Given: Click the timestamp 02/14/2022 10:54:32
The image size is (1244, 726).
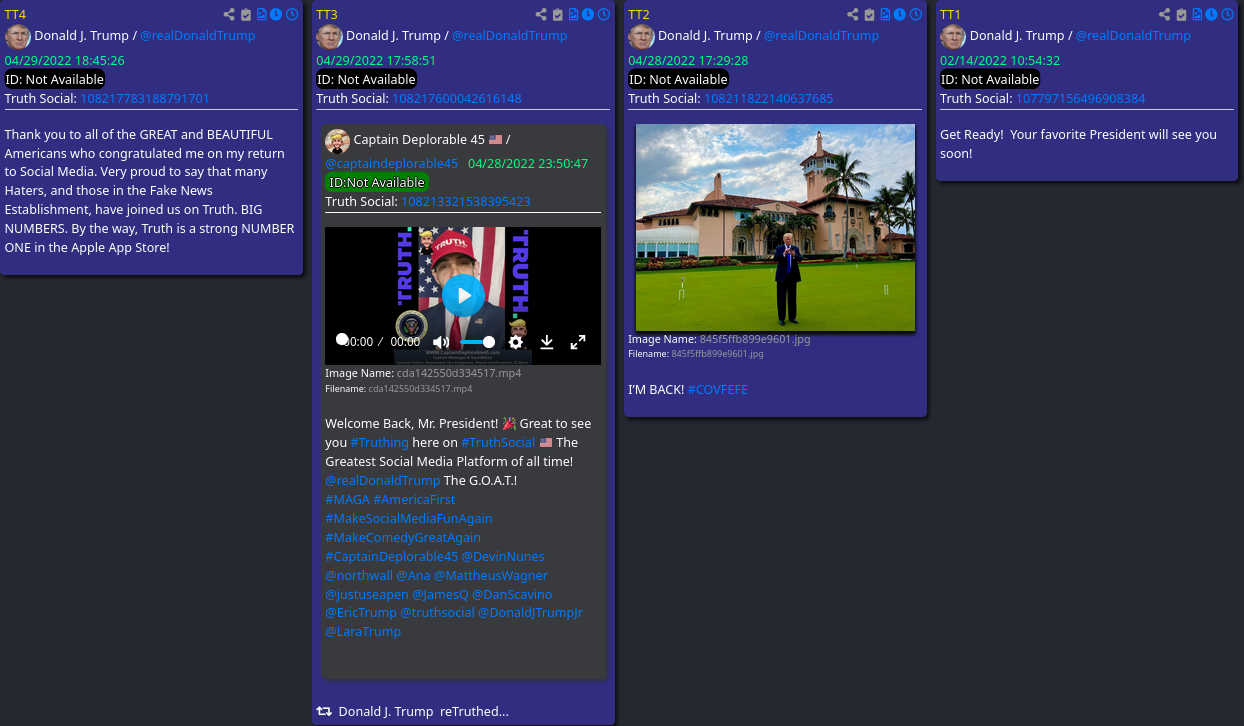Looking at the screenshot, I should pyautogui.click(x=1000, y=61).
